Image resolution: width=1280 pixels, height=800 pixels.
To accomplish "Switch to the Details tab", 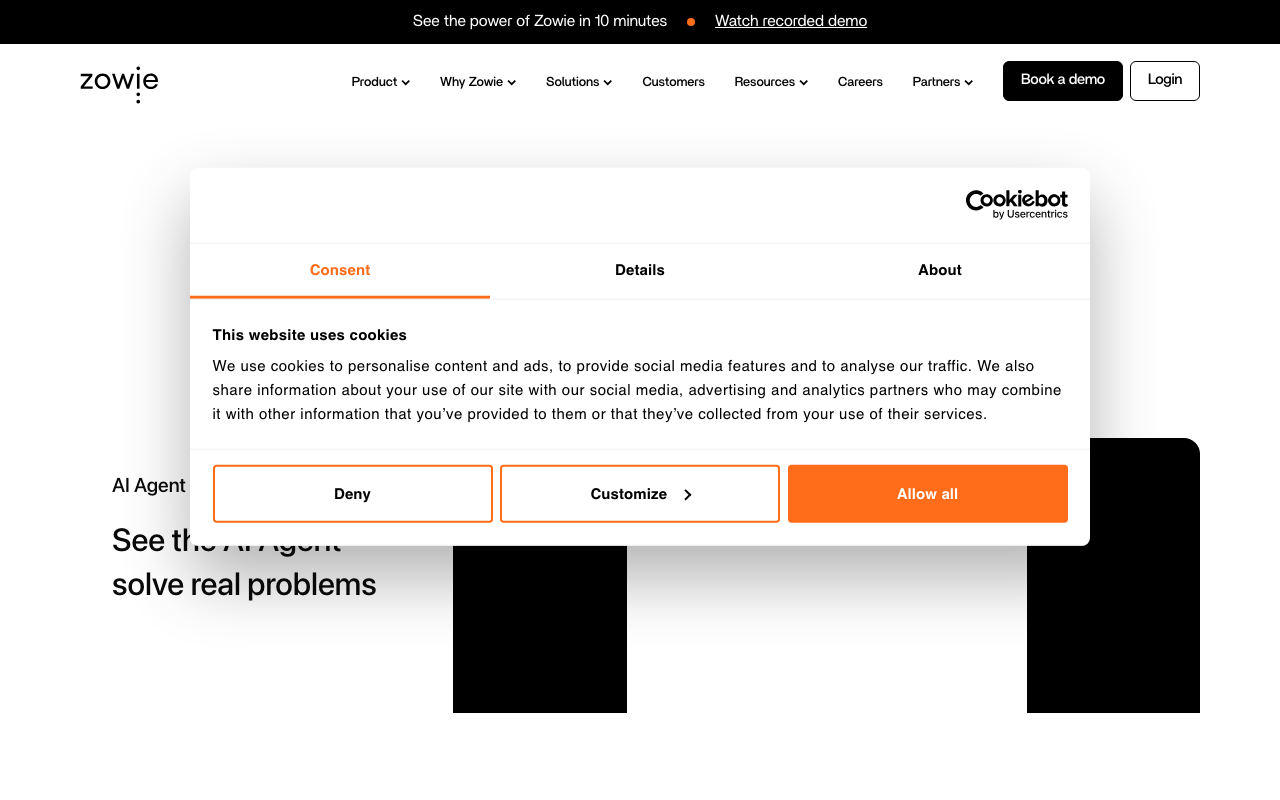I will click(639, 270).
